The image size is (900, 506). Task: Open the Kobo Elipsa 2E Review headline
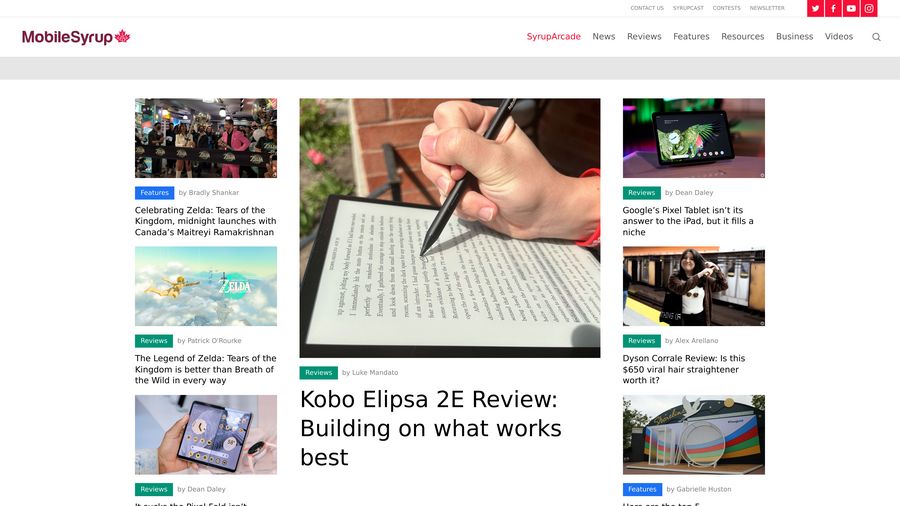coord(430,429)
